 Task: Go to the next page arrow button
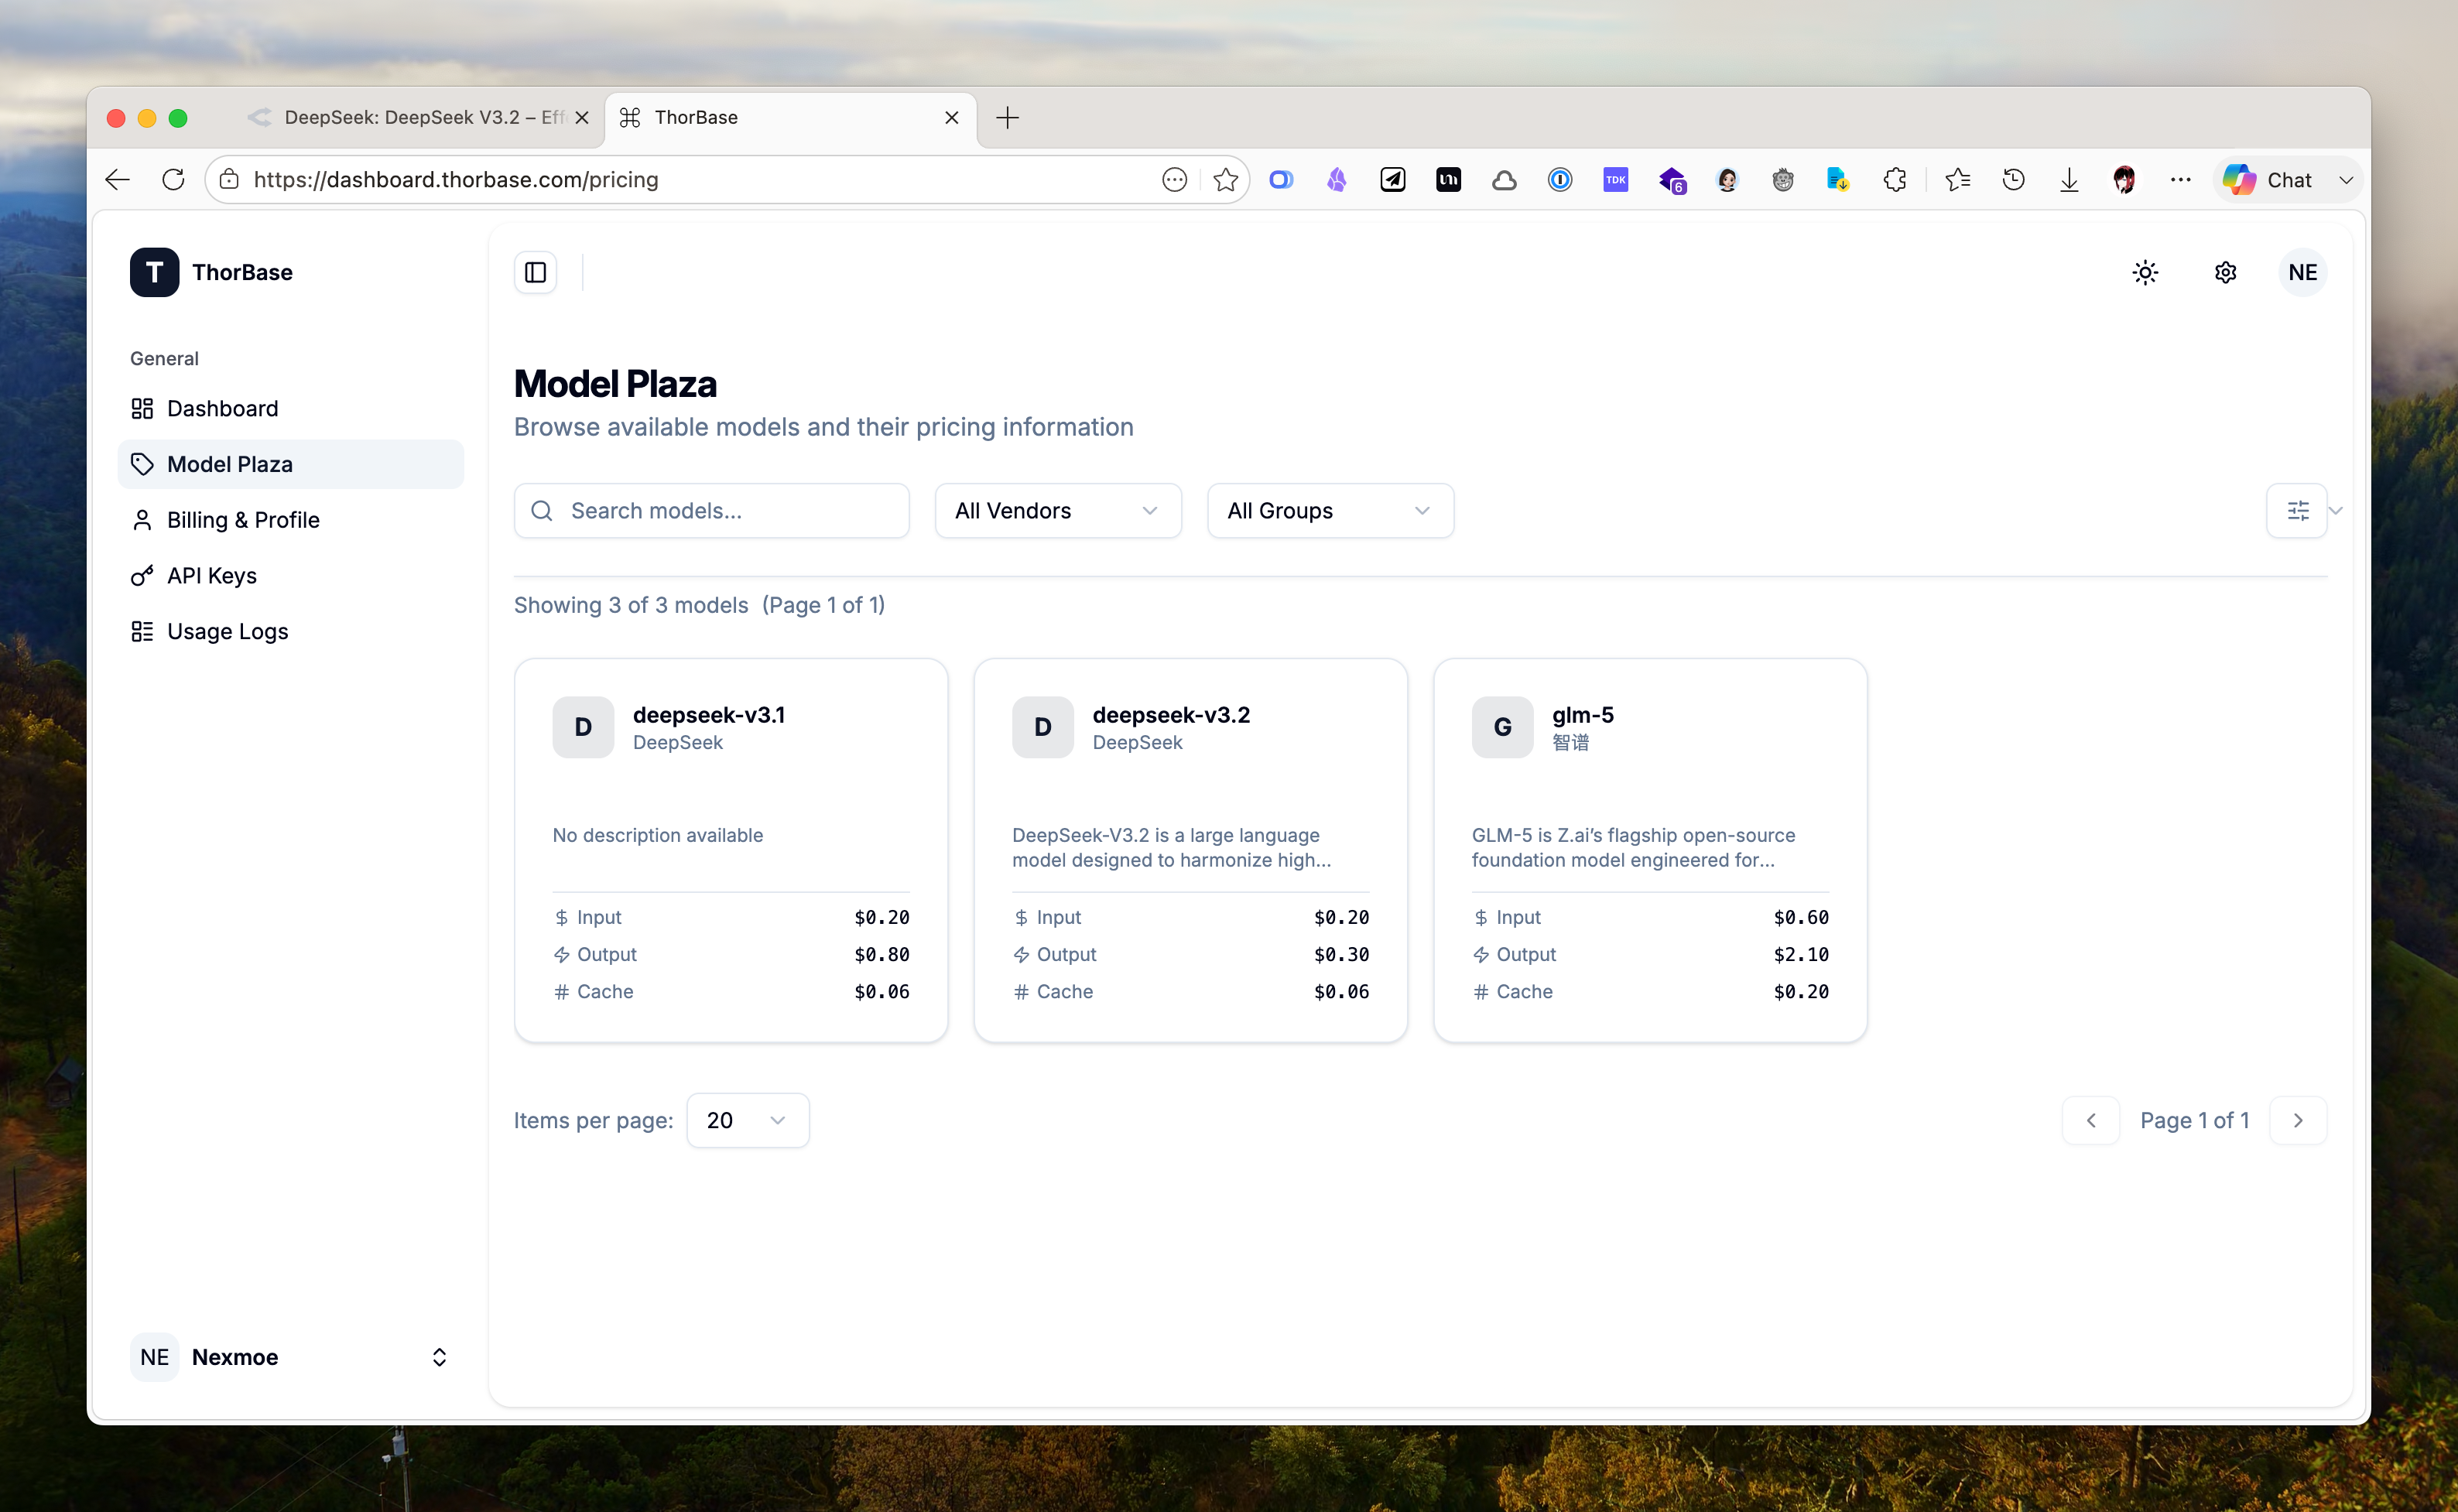click(x=2297, y=1120)
